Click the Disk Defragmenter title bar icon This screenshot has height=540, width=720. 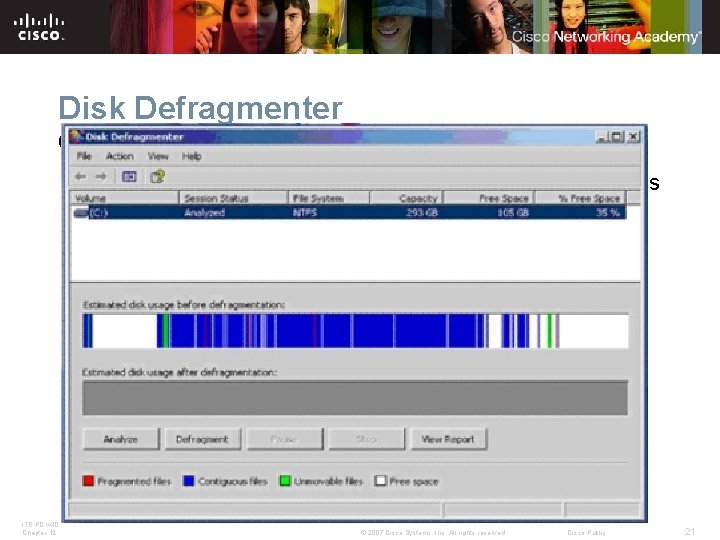coord(76,136)
